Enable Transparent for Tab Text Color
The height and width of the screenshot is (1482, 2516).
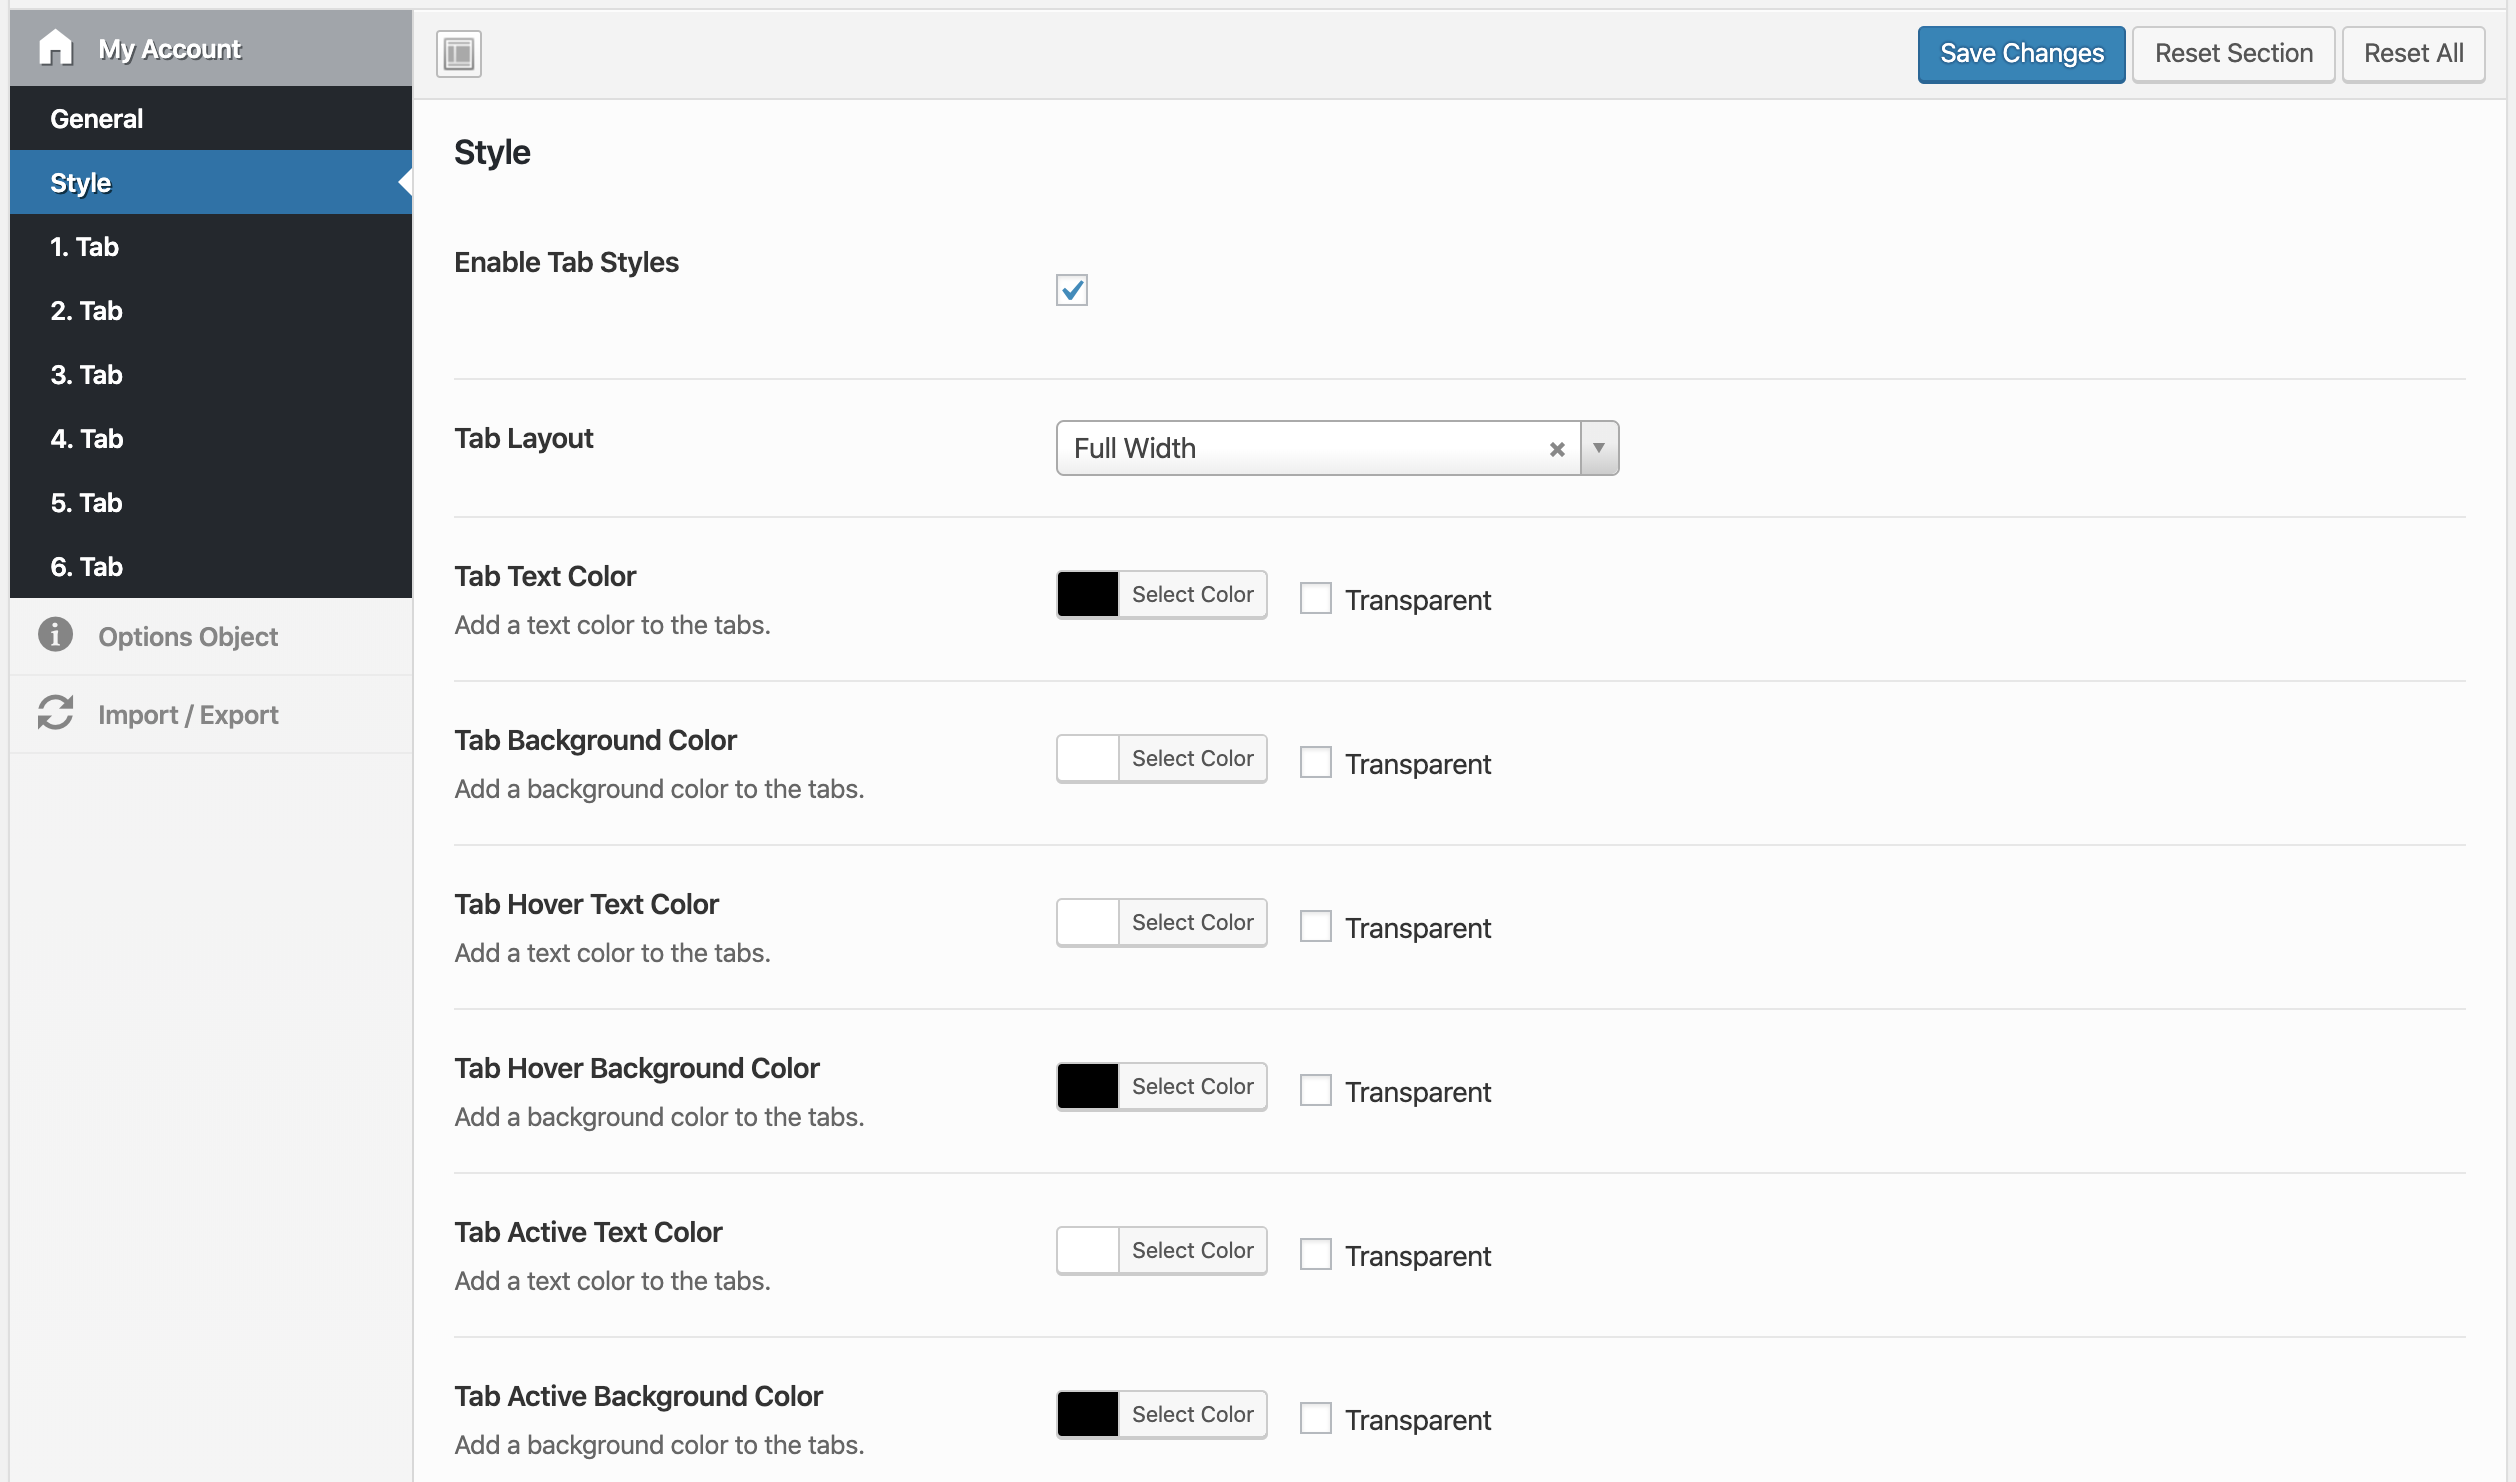pos(1315,597)
